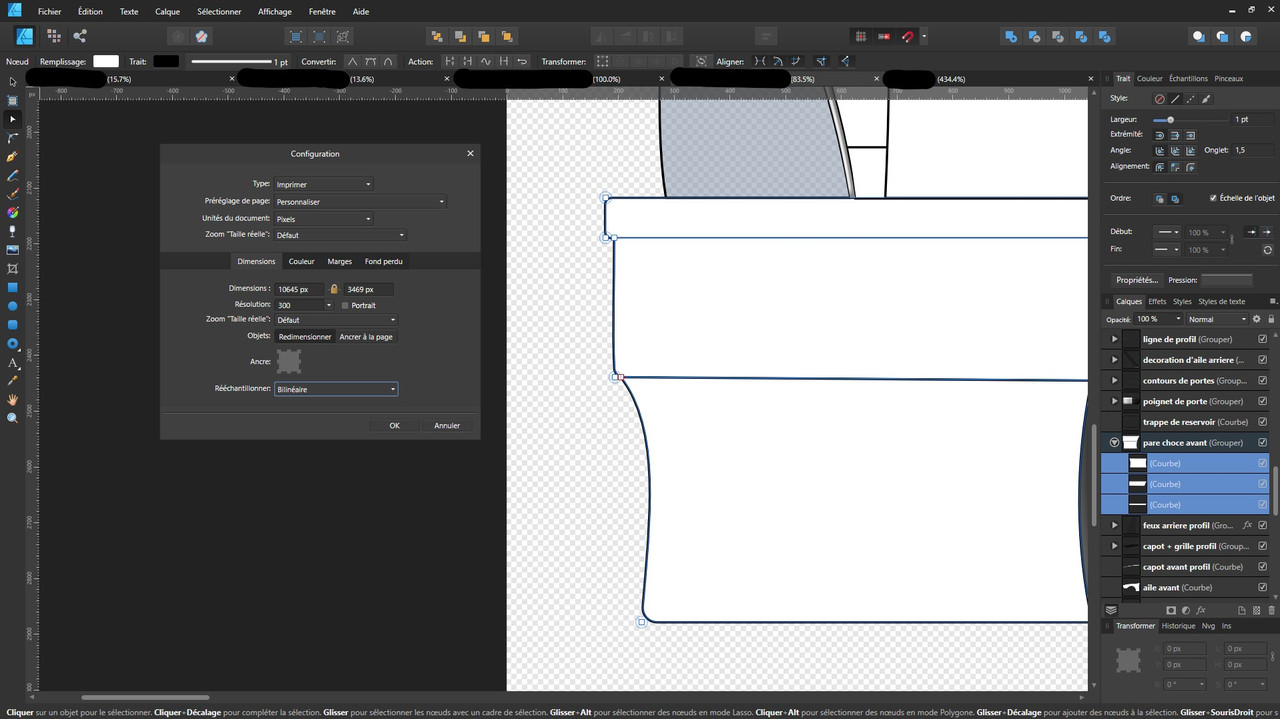The width and height of the screenshot is (1280, 719).
Task: Open the Unités du document dropdown
Action: 323,218
